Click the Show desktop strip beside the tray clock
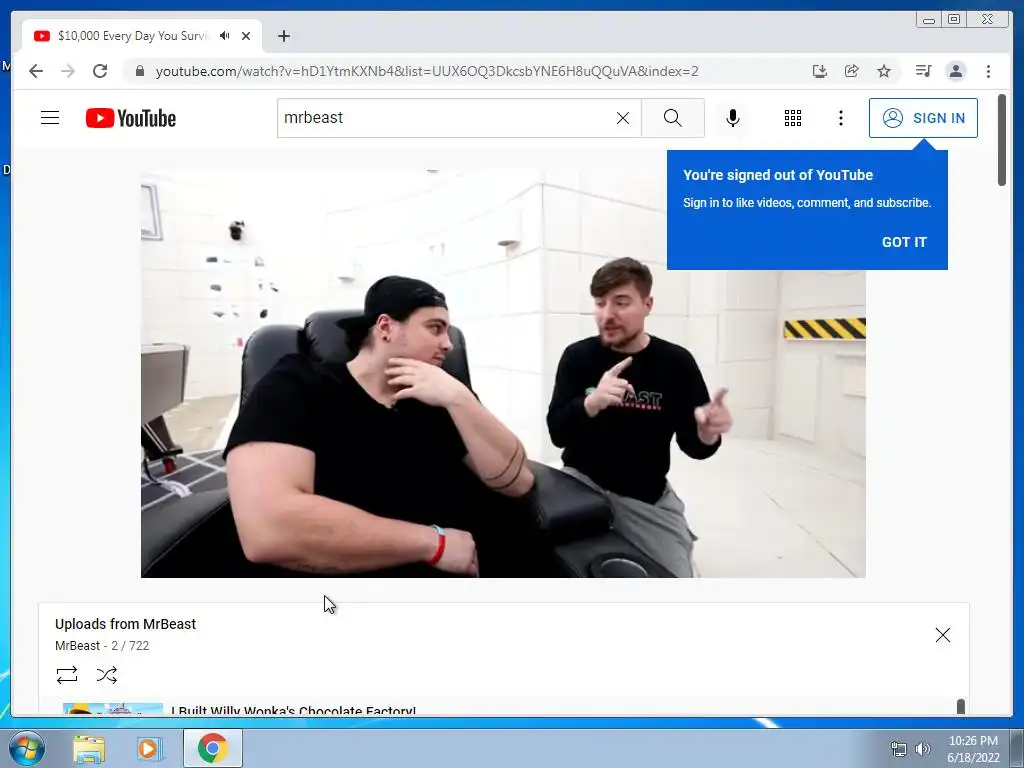The image size is (1024, 768). coord(1017,748)
